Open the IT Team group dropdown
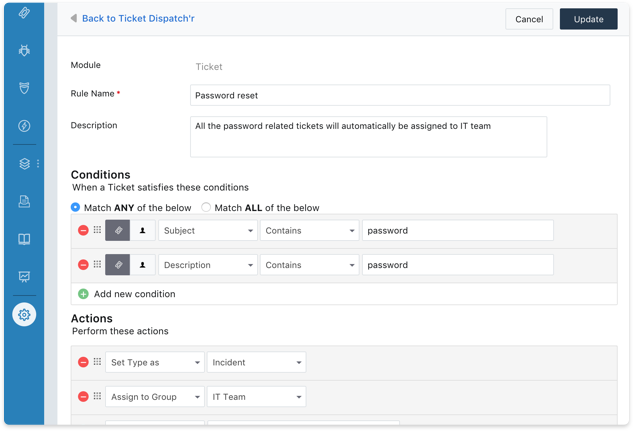 tap(256, 397)
